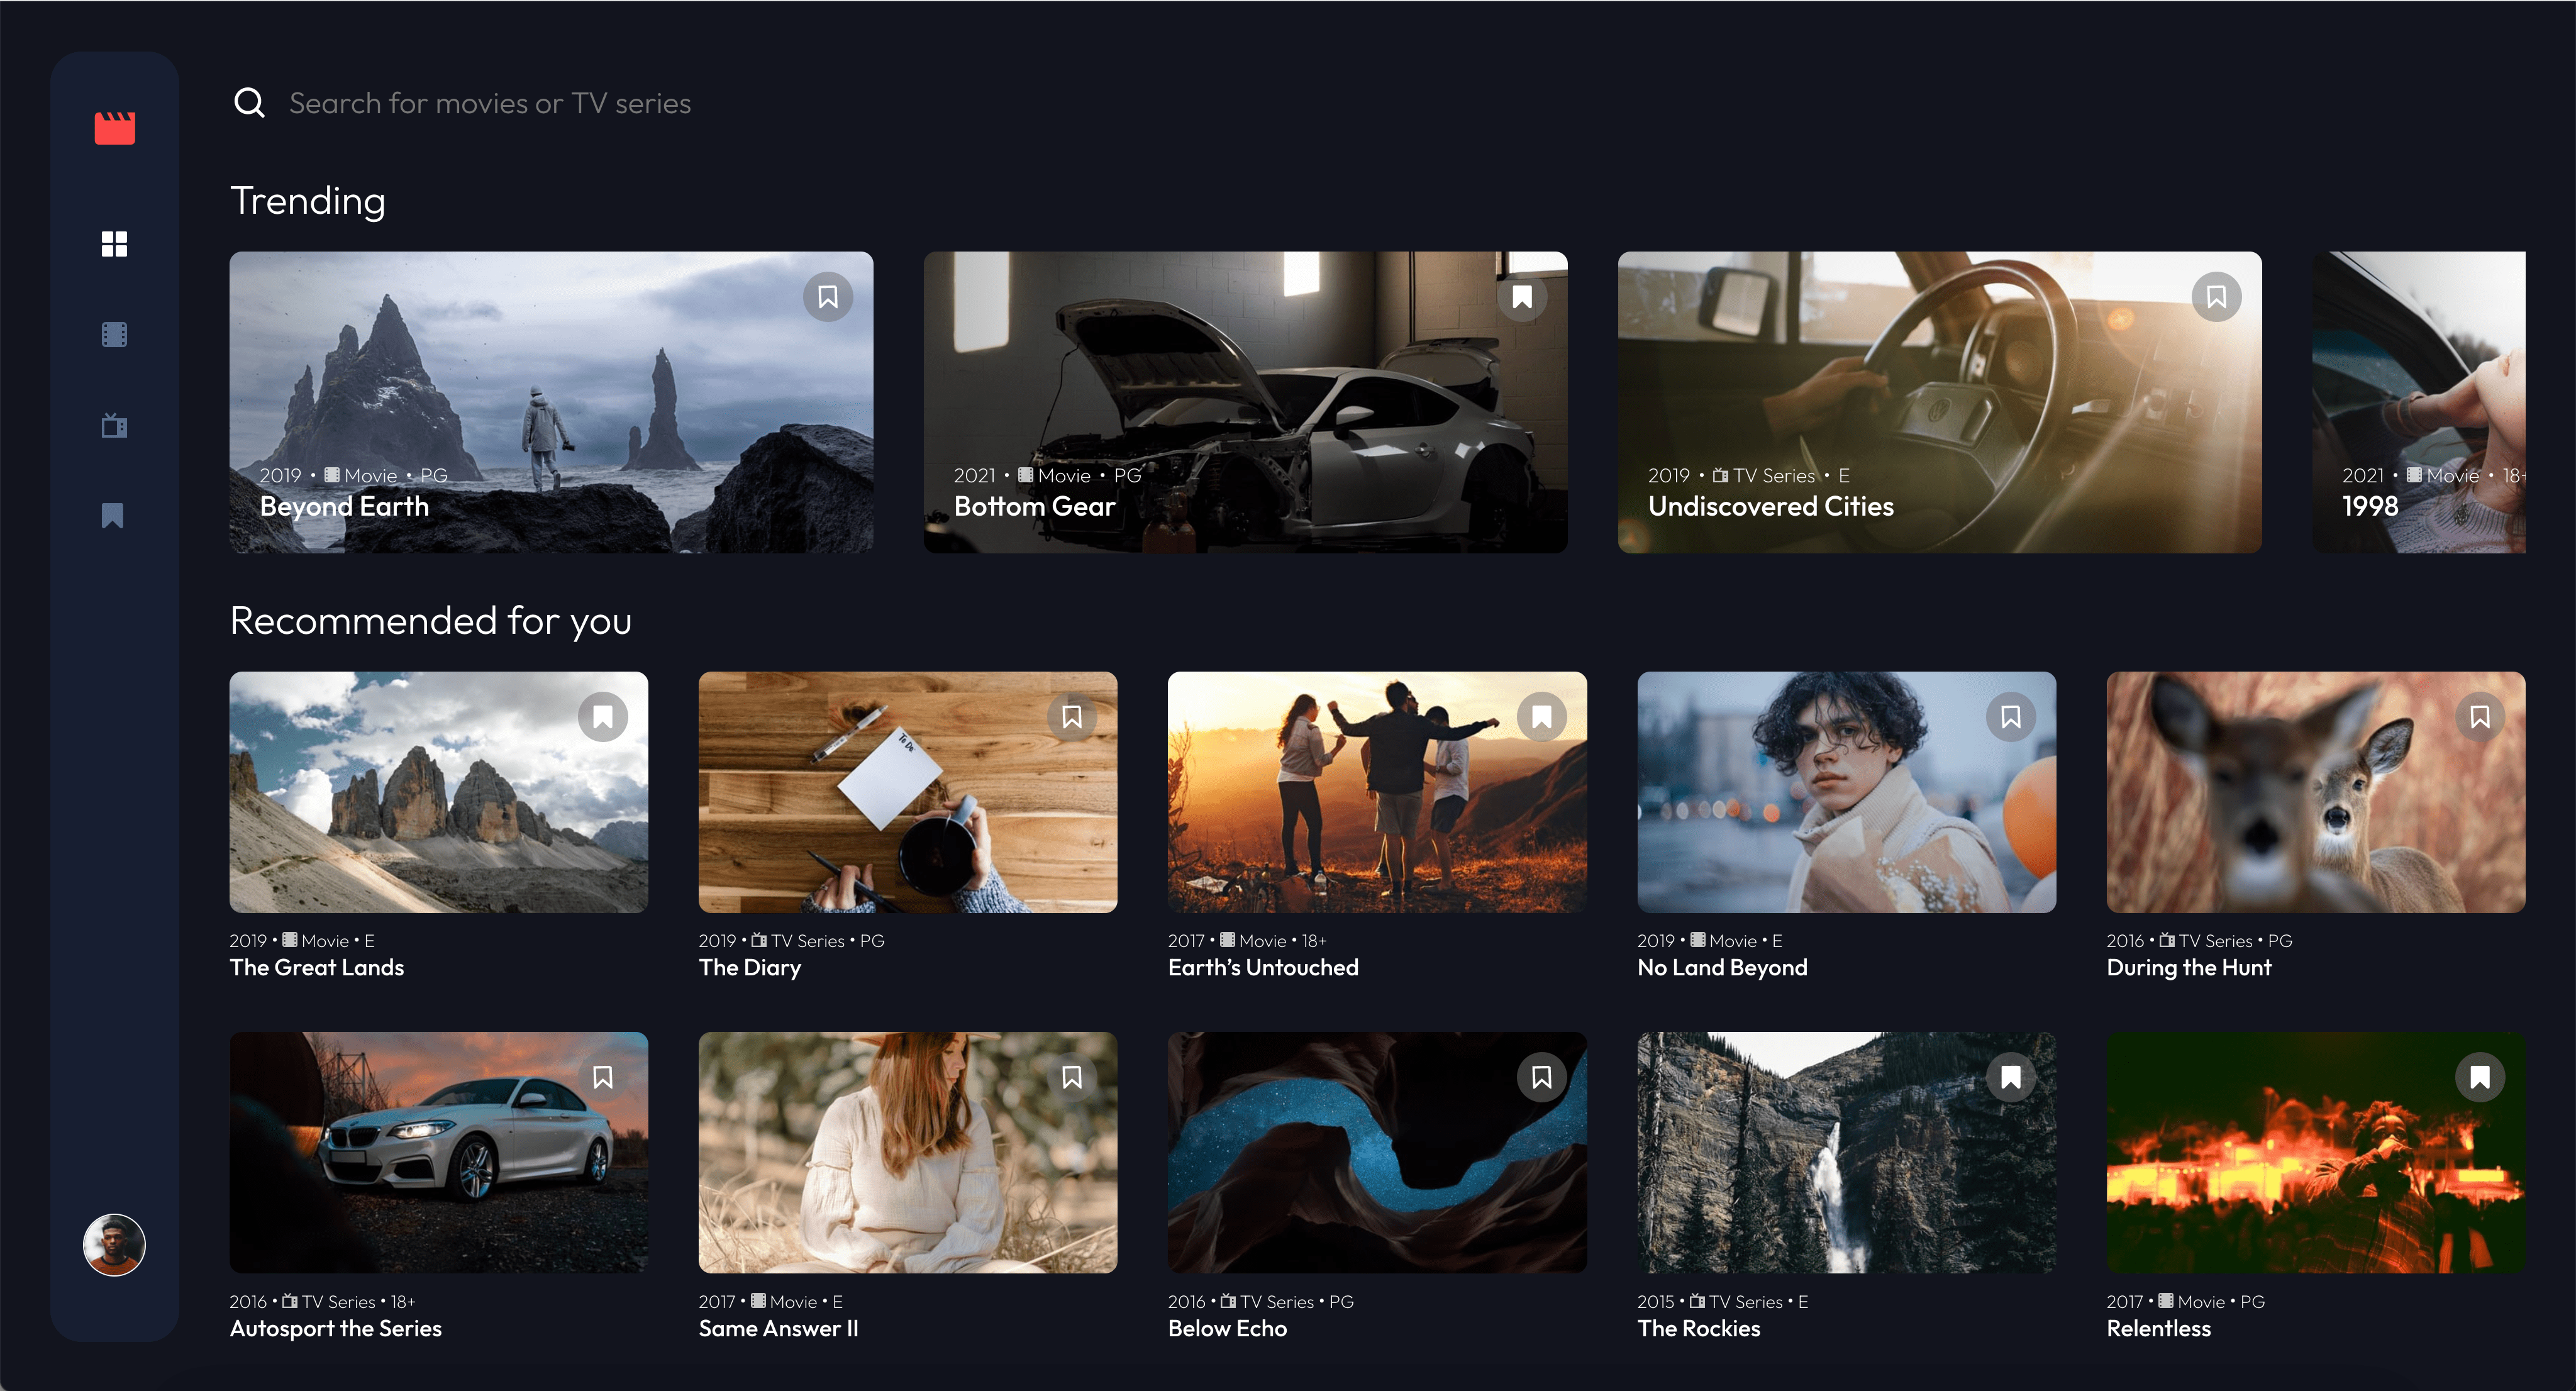Click the search magnifying glass icon
2576x1391 pixels.
point(249,103)
